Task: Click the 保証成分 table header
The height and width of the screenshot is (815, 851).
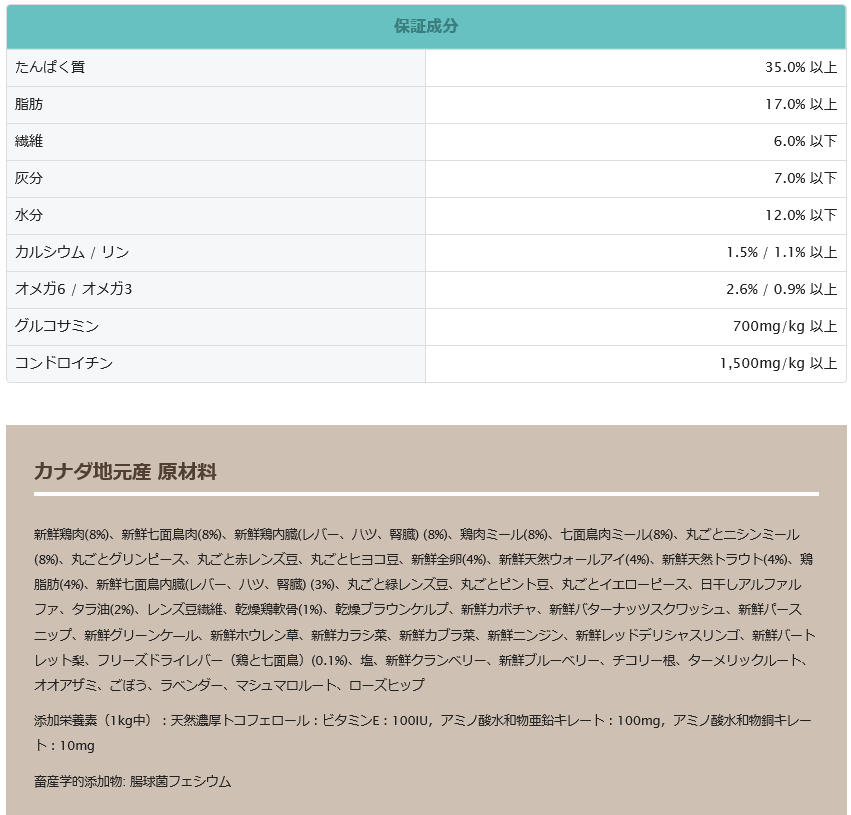Action: (x=426, y=27)
